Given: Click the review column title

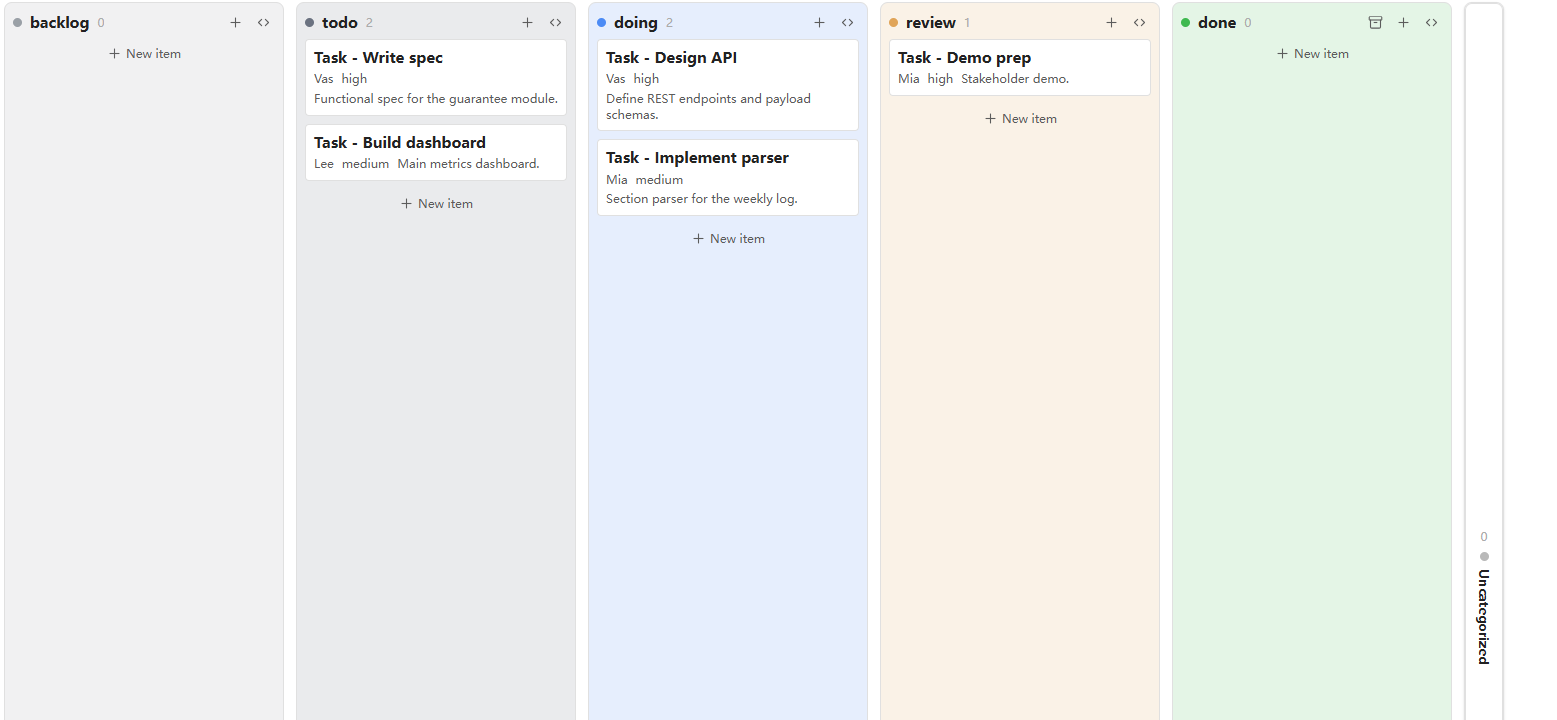Looking at the screenshot, I should click(931, 23).
